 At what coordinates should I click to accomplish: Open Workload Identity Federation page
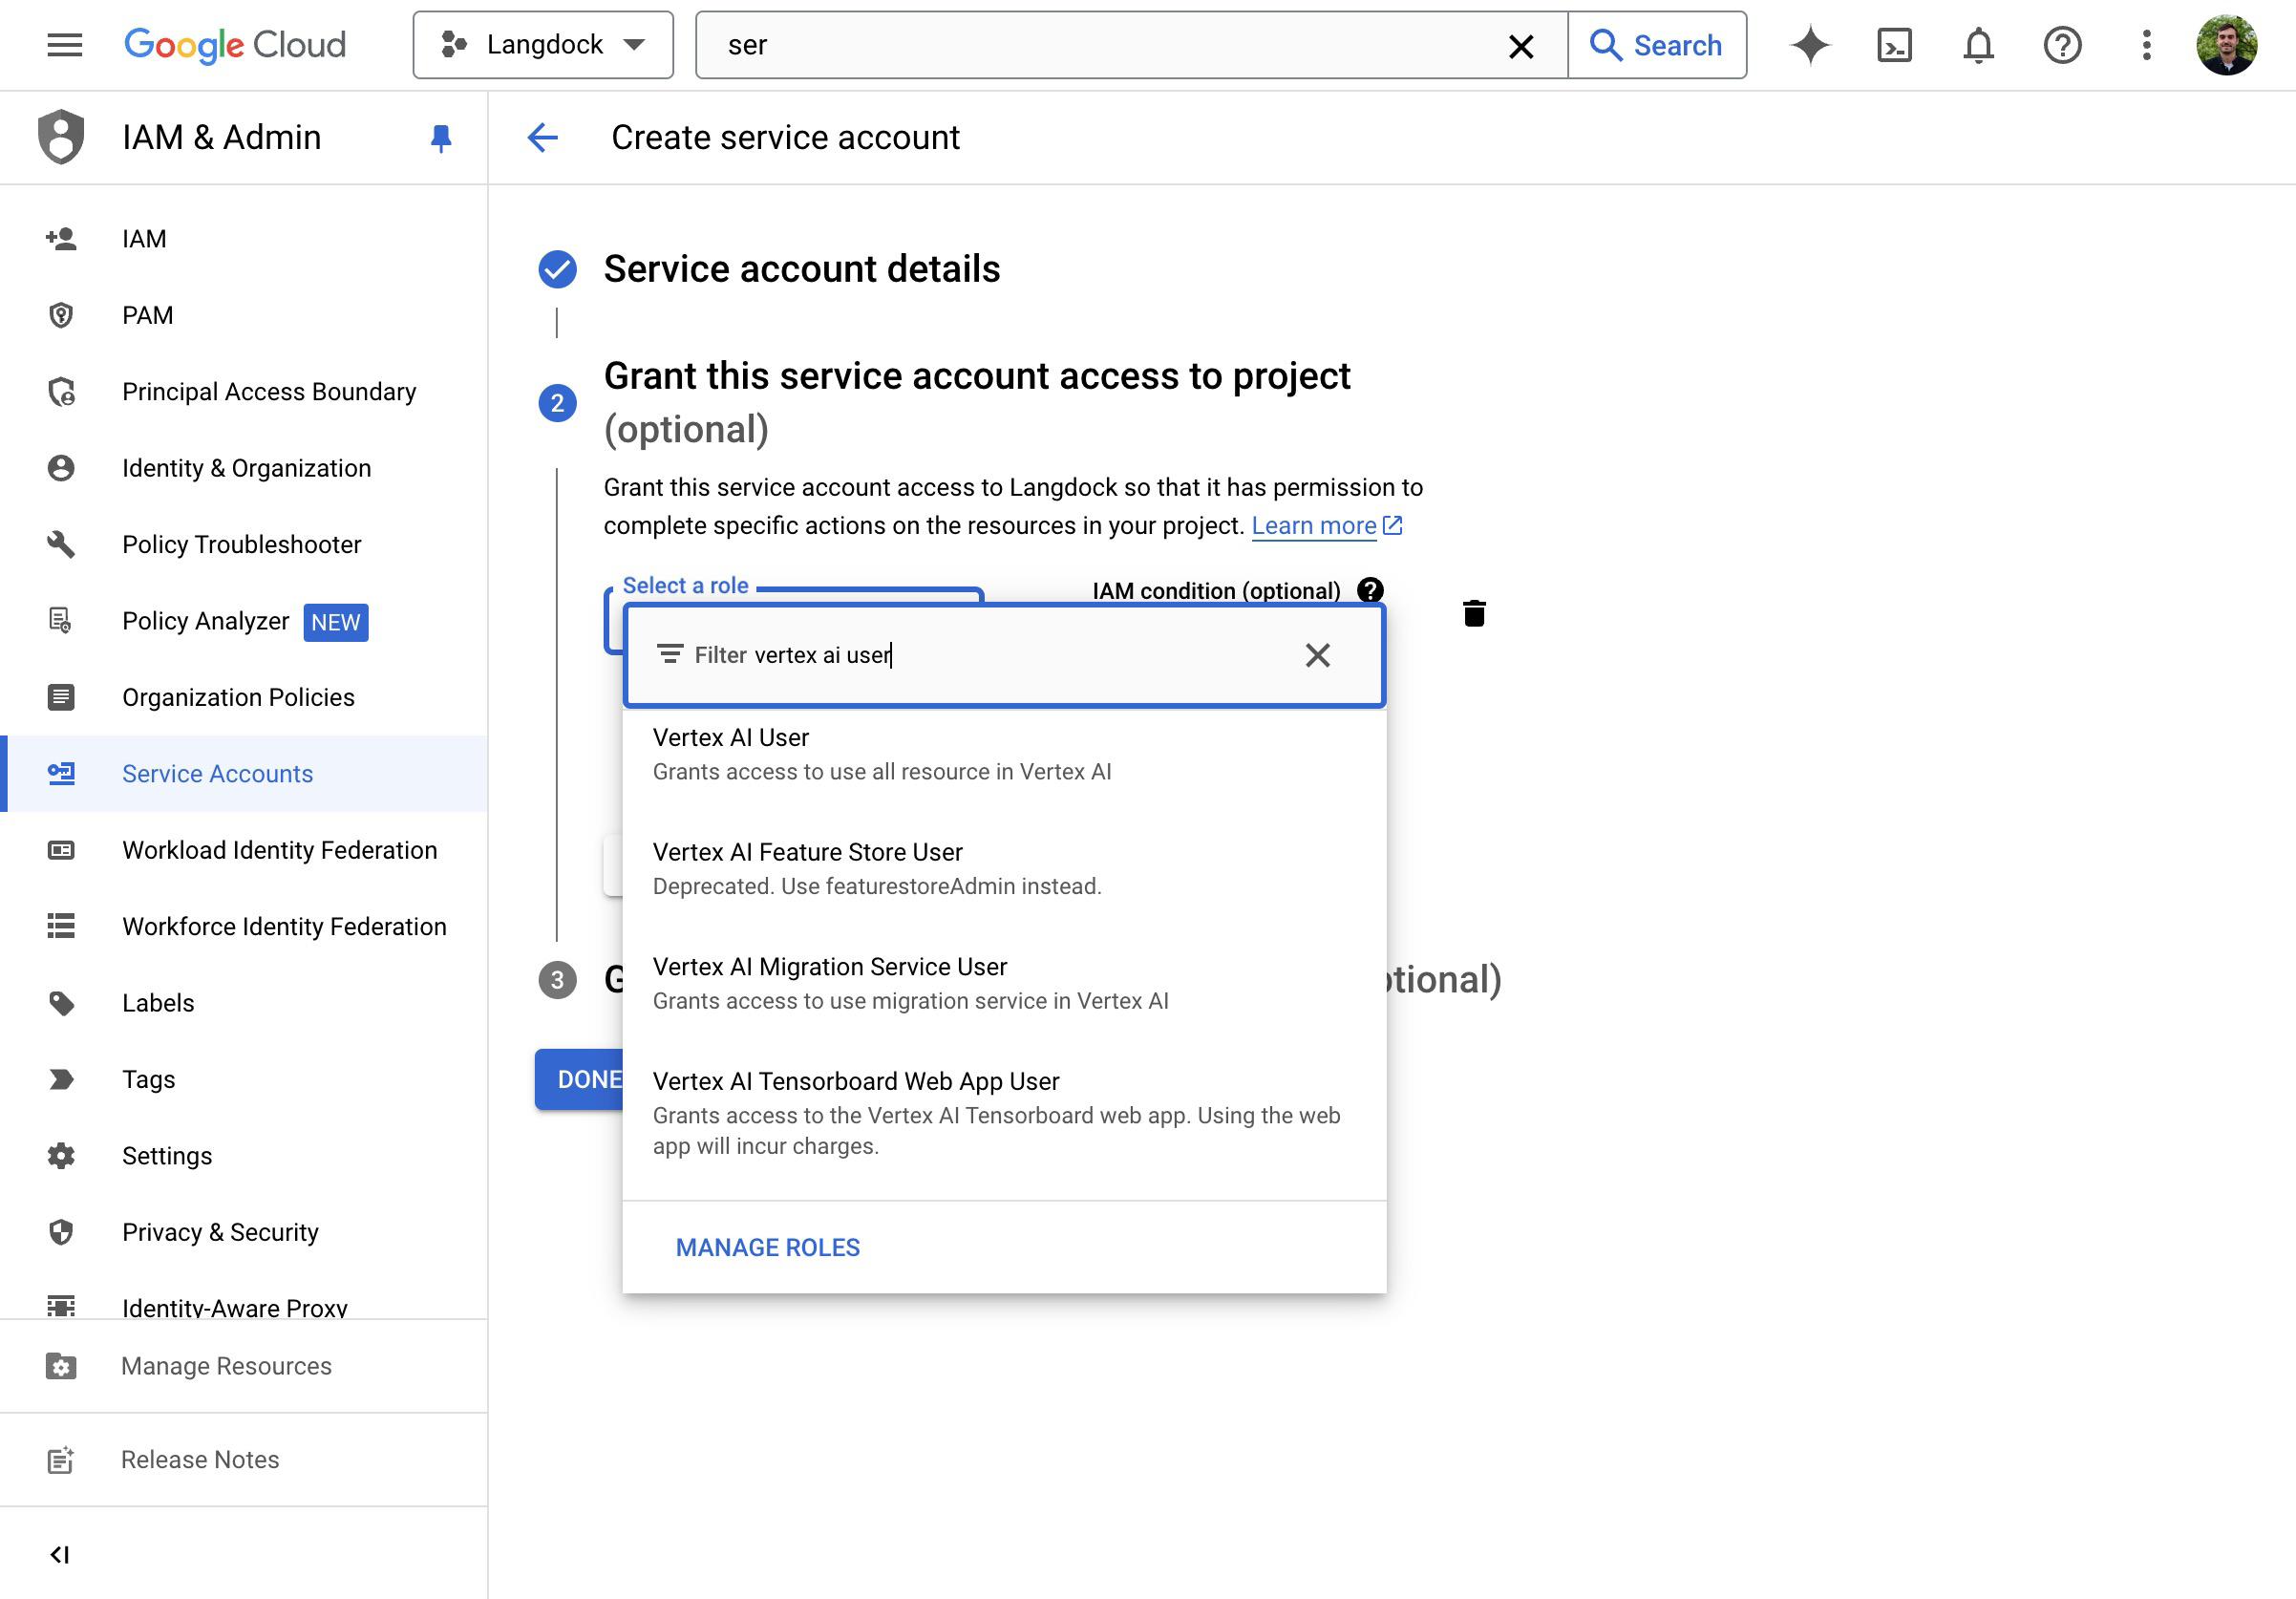click(244, 850)
